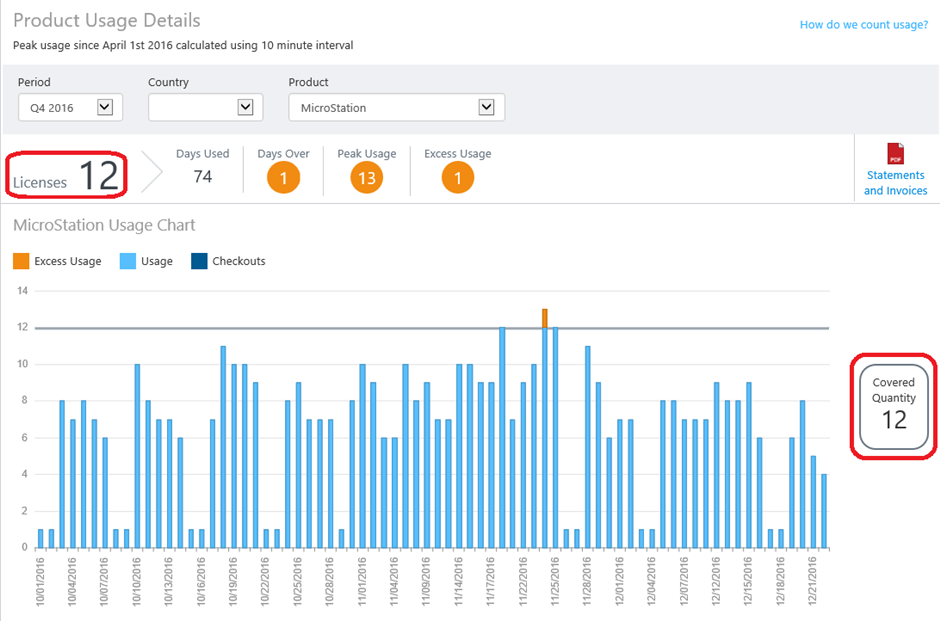The width and height of the screenshot is (940, 621).
Task: Click the 12/18/2016 date label
Action: point(780,581)
